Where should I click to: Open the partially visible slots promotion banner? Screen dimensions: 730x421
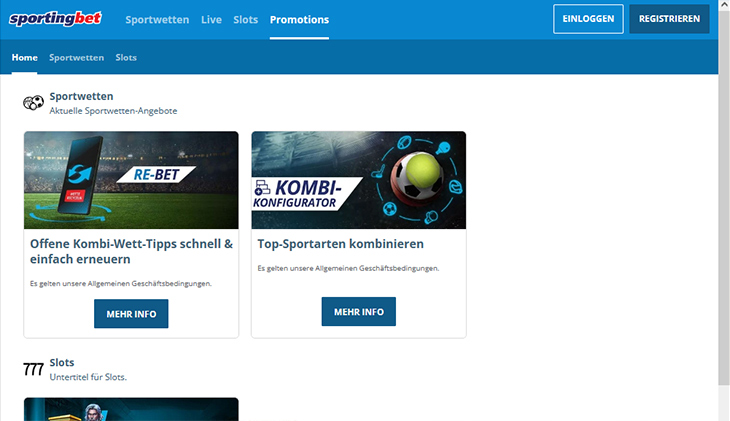(131, 409)
